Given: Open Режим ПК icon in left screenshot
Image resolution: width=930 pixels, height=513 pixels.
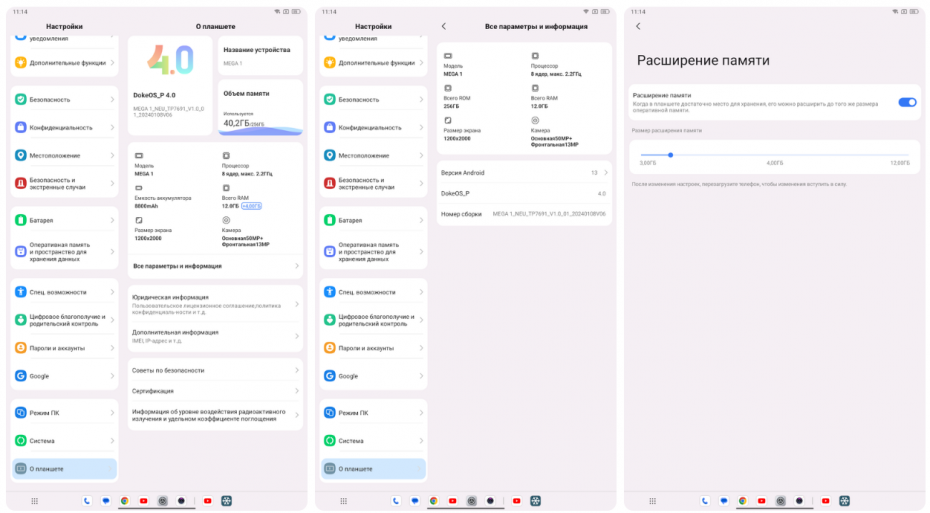Looking at the screenshot, I should click(21, 413).
